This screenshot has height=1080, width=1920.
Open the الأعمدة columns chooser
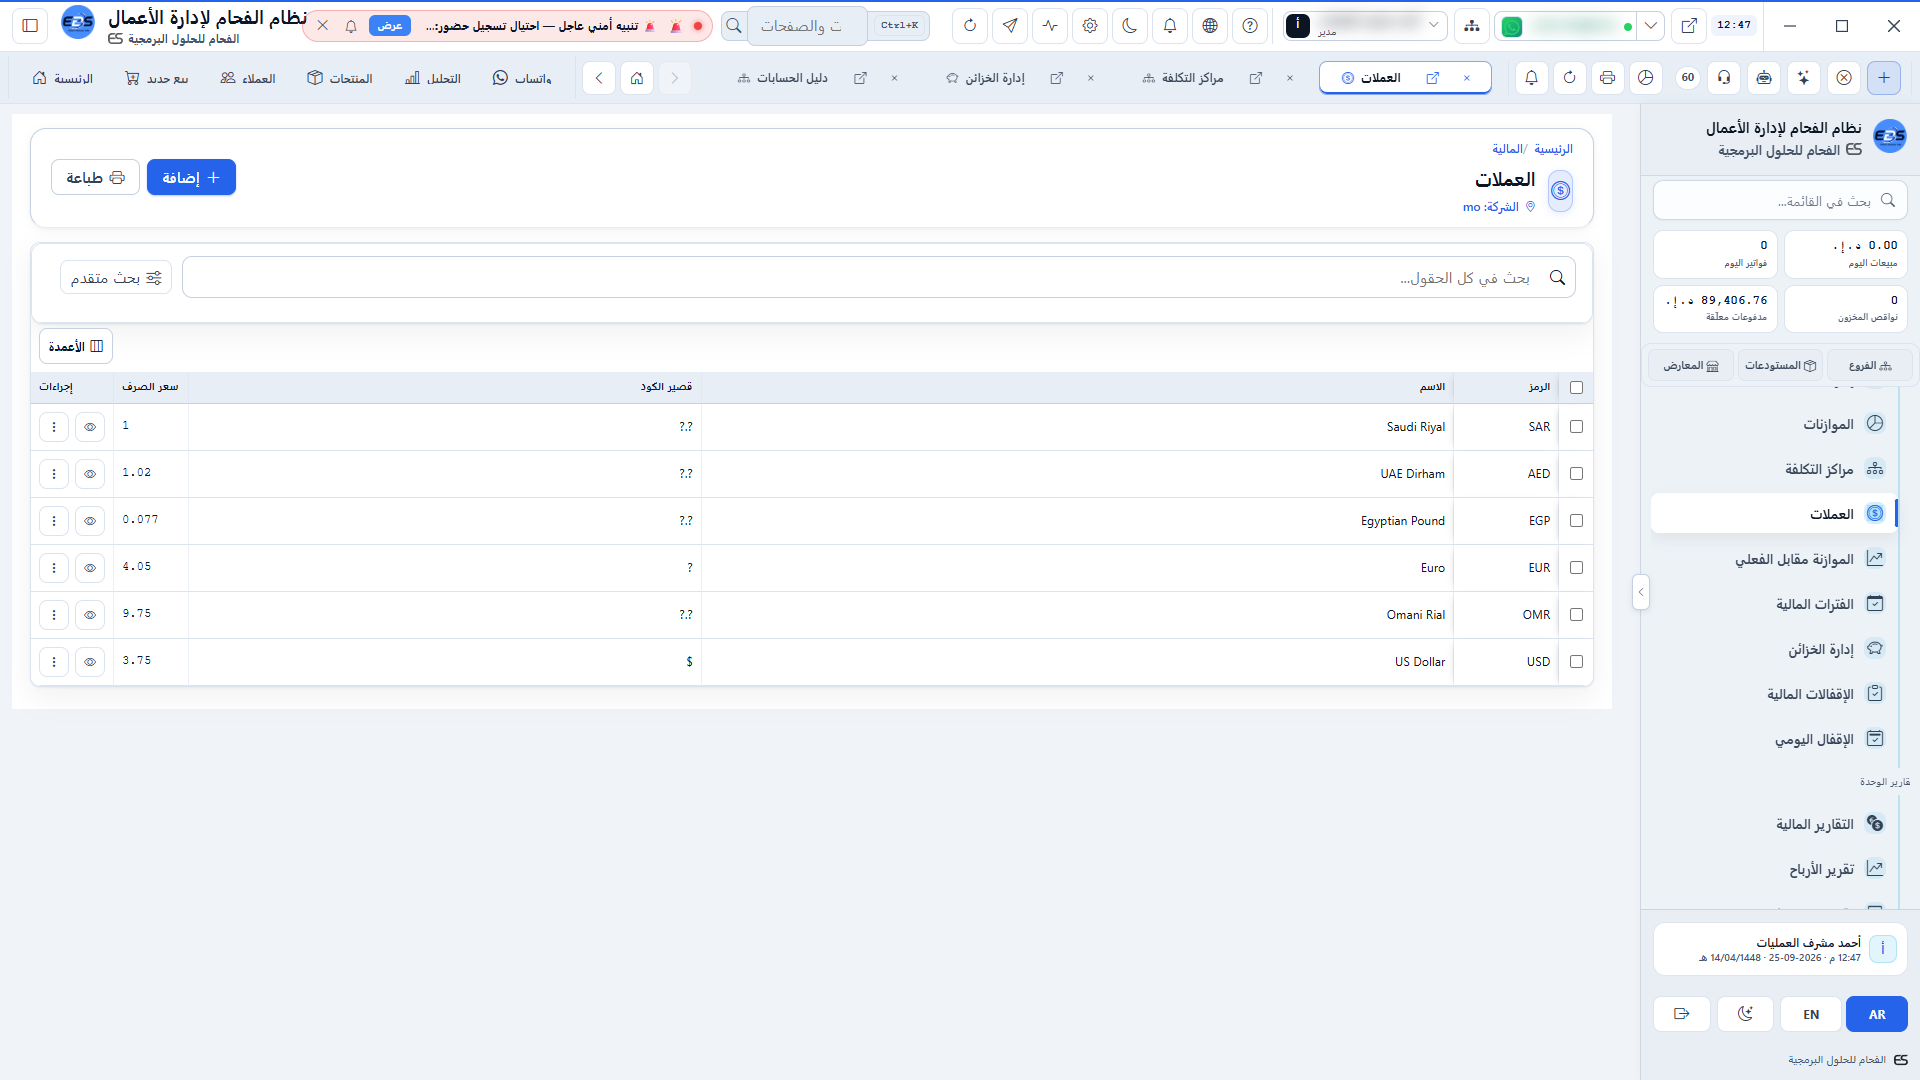(x=76, y=346)
